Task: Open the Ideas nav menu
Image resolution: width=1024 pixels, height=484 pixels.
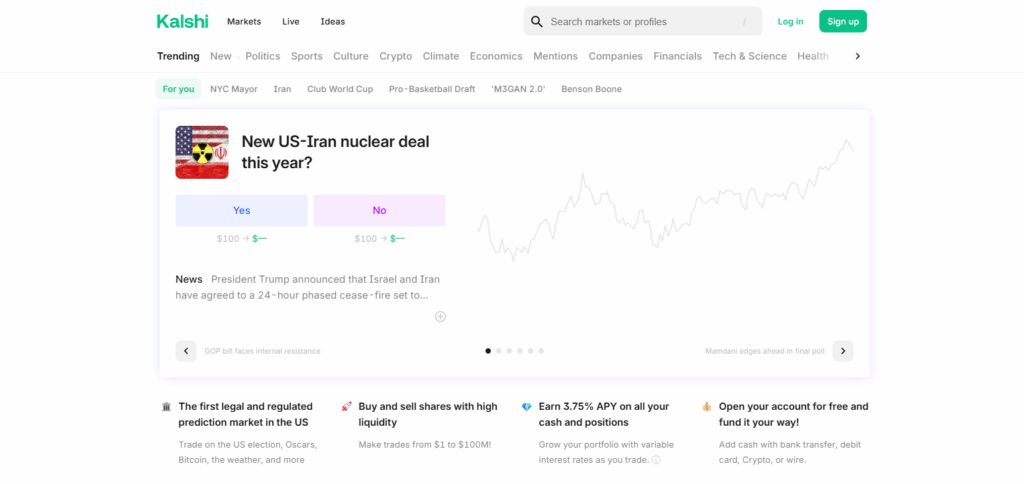Action: pyautogui.click(x=332, y=22)
